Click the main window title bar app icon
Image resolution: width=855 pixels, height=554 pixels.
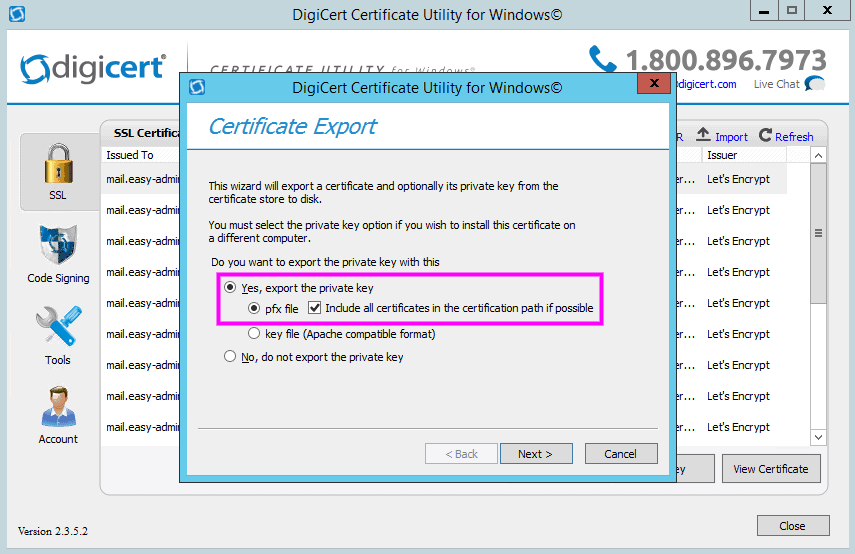click(x=17, y=14)
